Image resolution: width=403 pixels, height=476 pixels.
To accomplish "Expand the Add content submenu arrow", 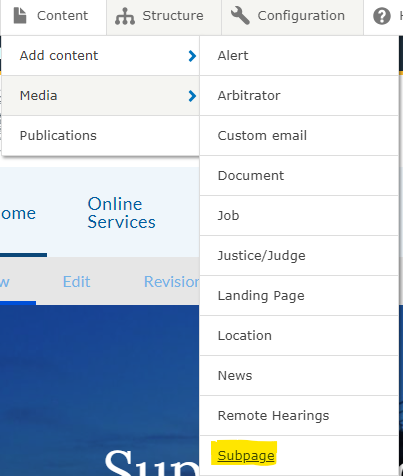I will [x=192, y=56].
